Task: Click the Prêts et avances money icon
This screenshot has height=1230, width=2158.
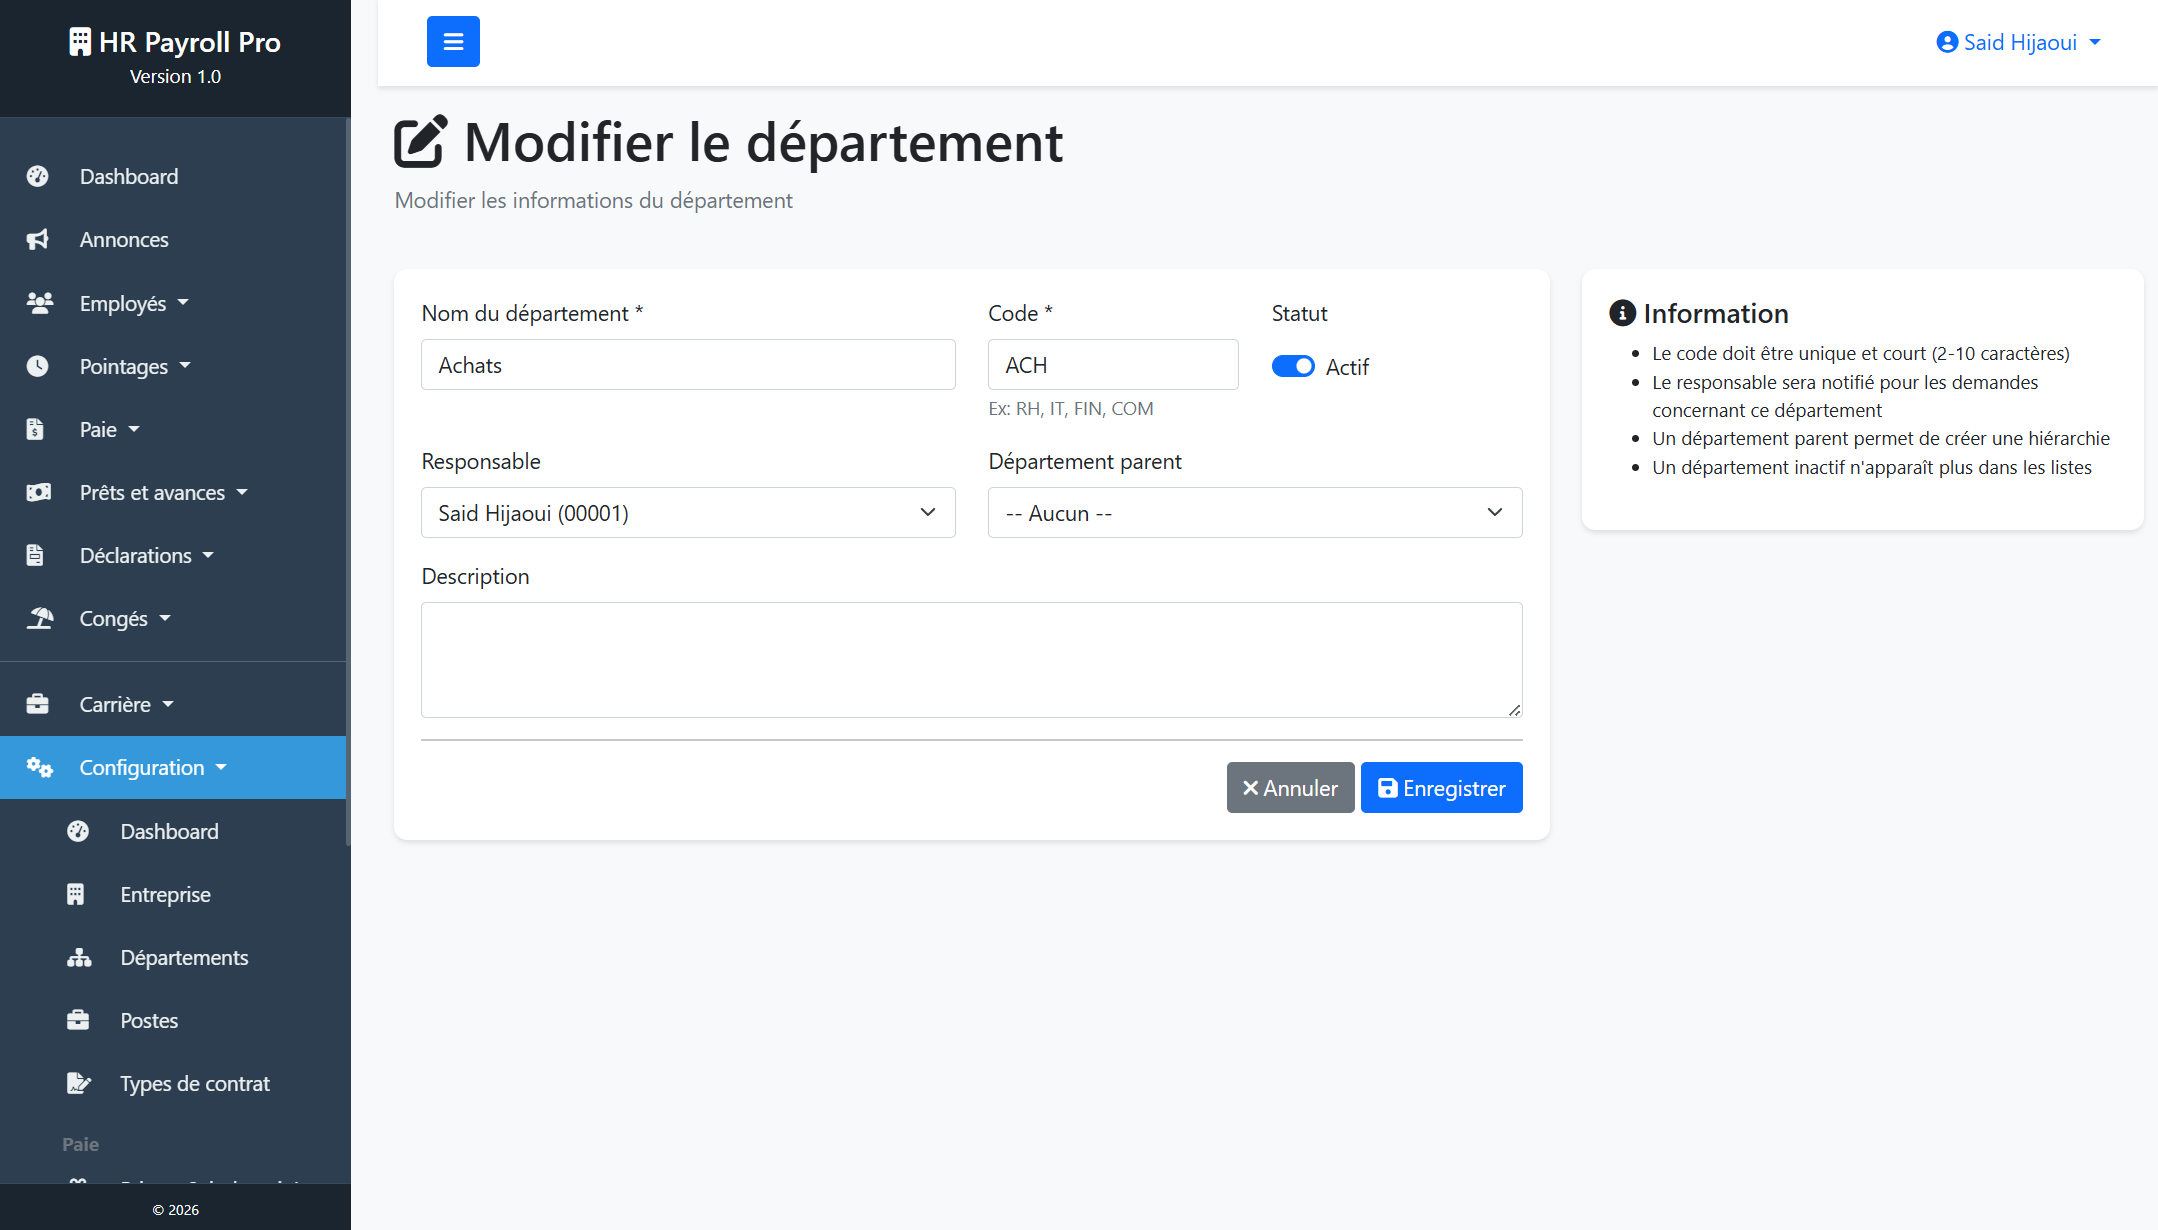Action: coord(39,492)
